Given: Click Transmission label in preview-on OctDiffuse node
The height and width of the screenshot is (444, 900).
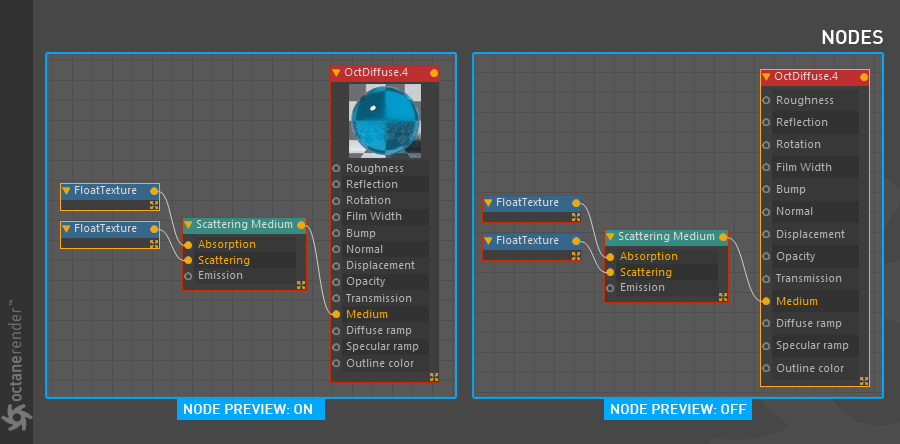Looking at the screenshot, I should click(378, 298).
